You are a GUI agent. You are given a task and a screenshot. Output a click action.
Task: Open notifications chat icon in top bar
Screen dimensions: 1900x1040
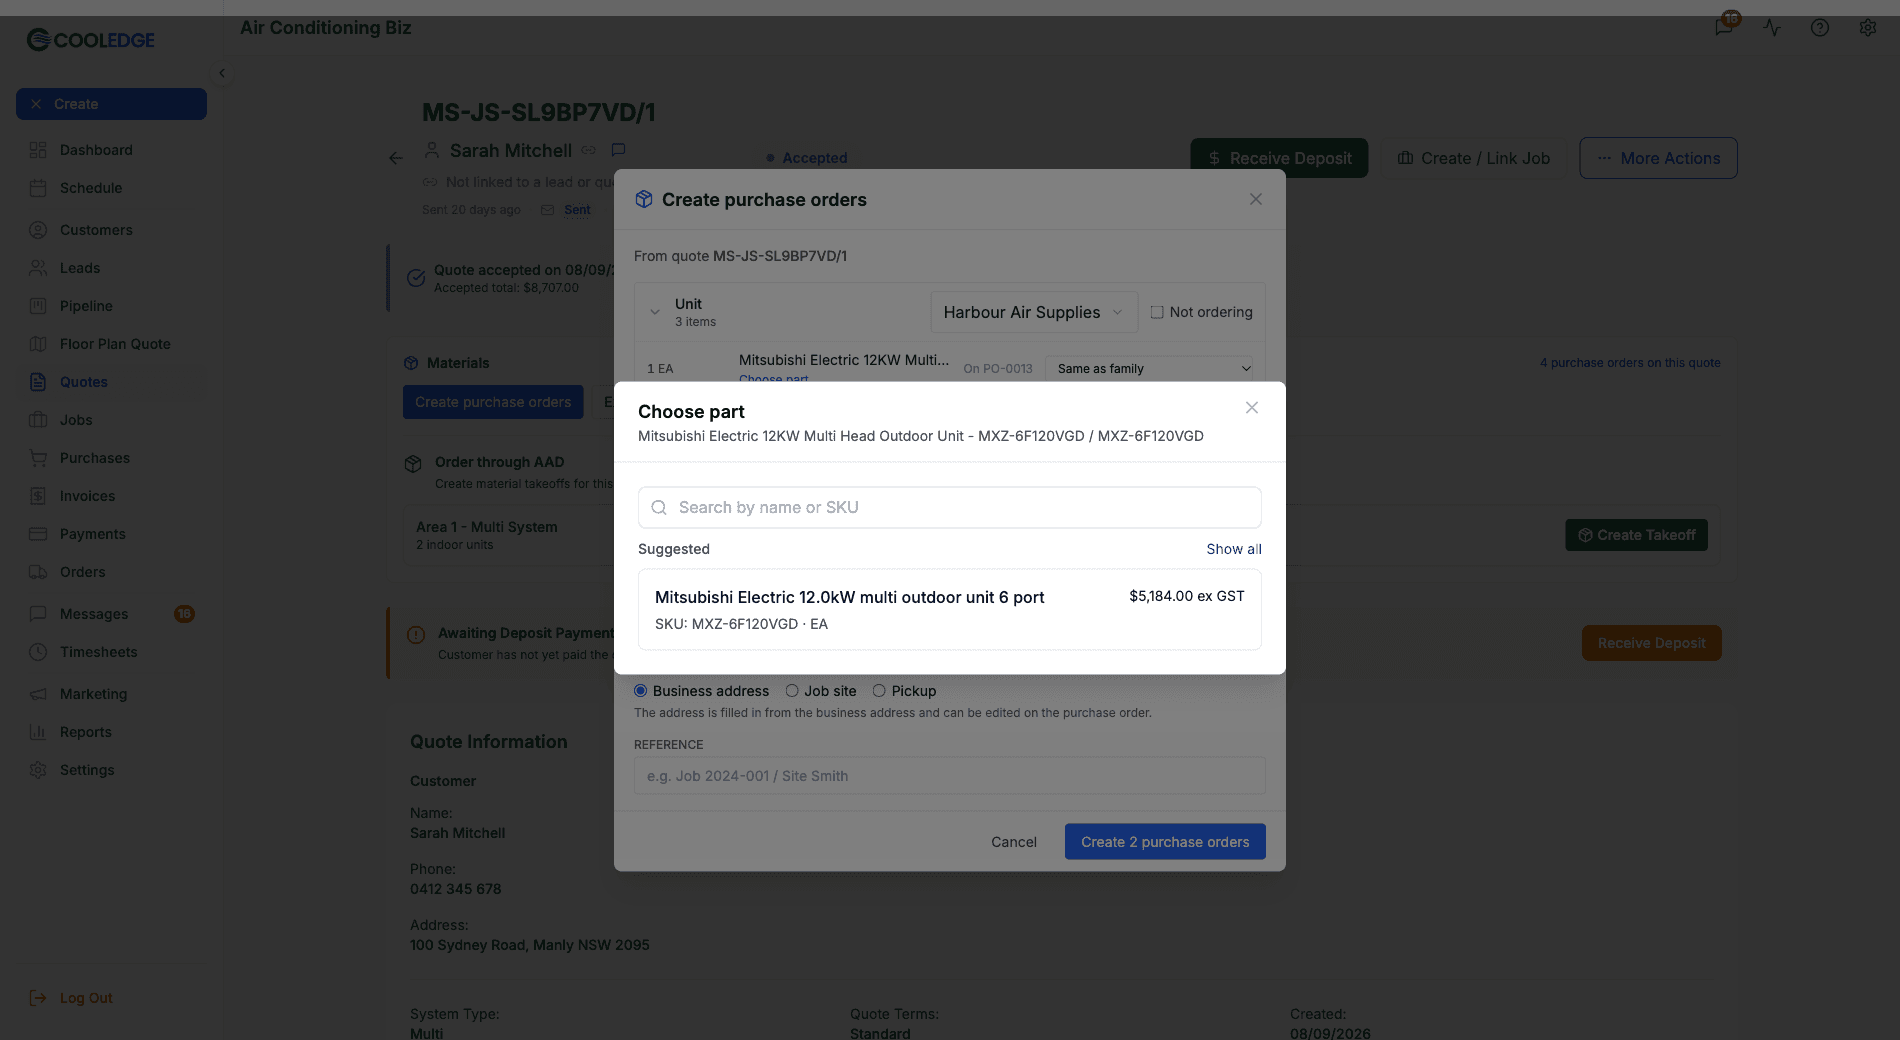click(x=1724, y=28)
